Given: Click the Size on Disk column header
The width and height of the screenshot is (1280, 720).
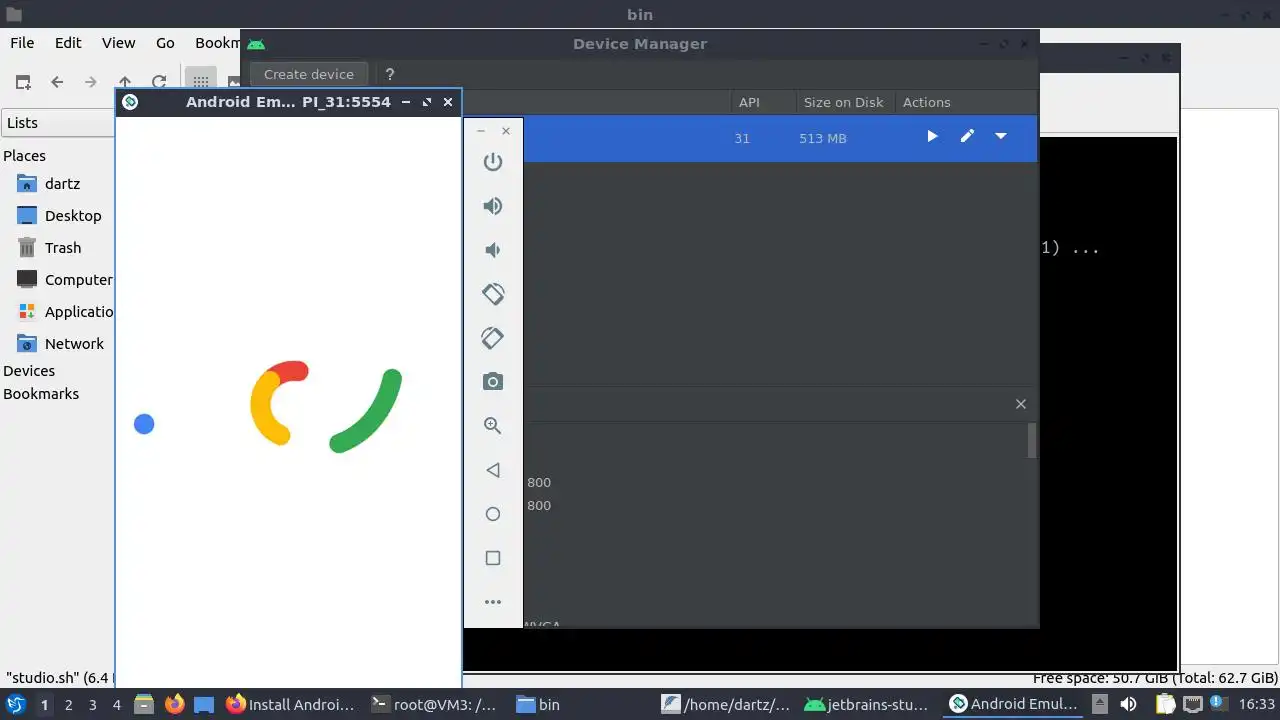Looking at the screenshot, I should [843, 102].
